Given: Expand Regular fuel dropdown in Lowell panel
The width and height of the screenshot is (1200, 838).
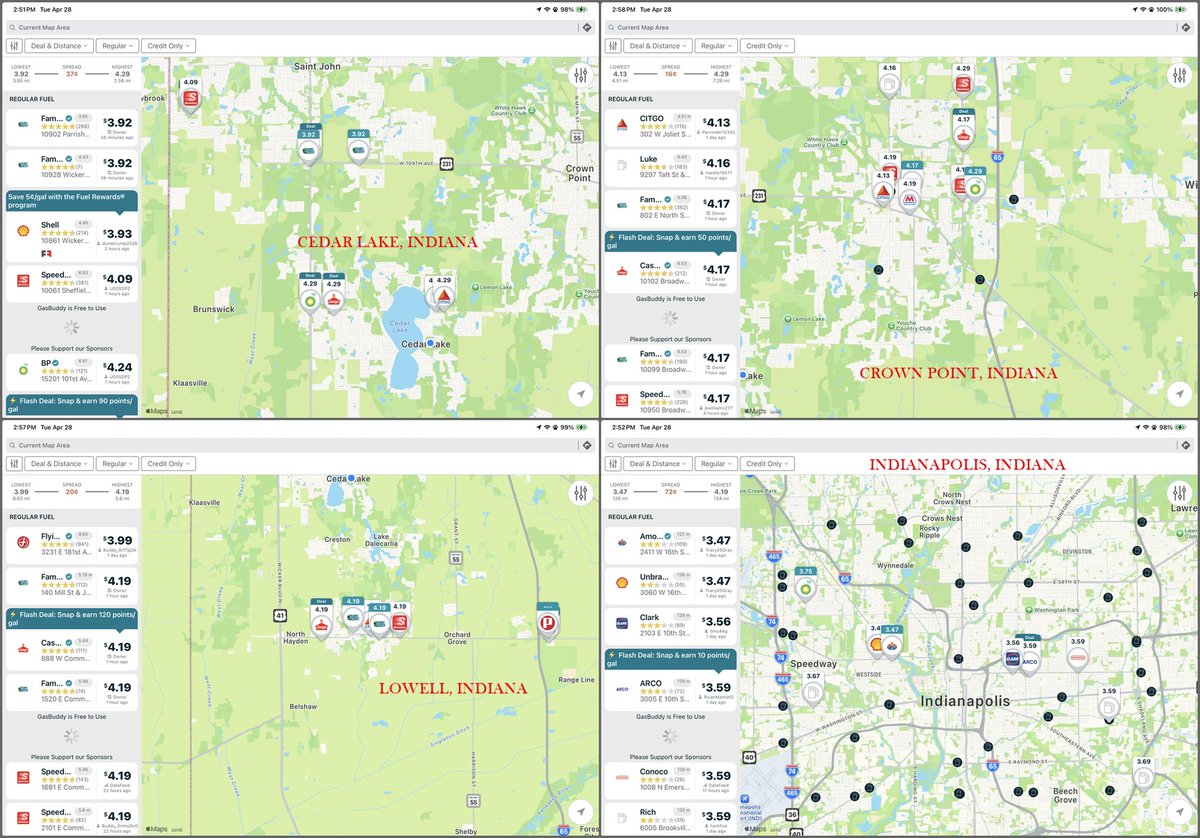Looking at the screenshot, I should pos(118,464).
